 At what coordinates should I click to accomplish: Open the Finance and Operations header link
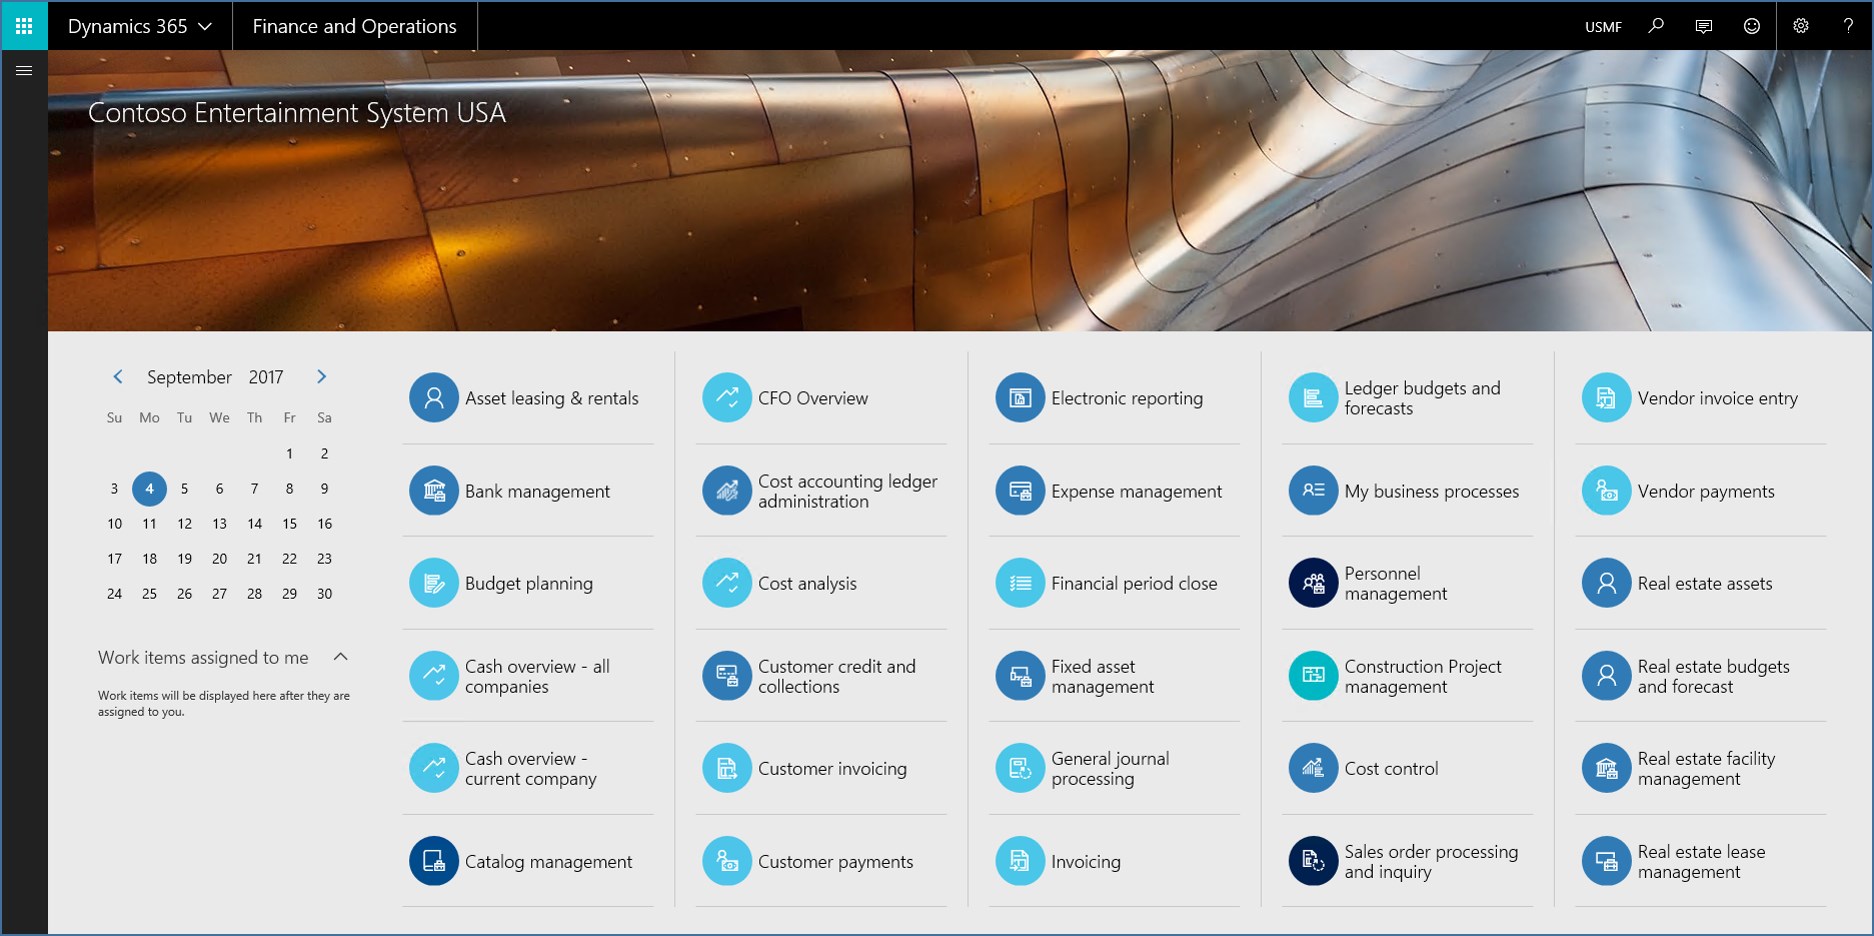tap(354, 26)
